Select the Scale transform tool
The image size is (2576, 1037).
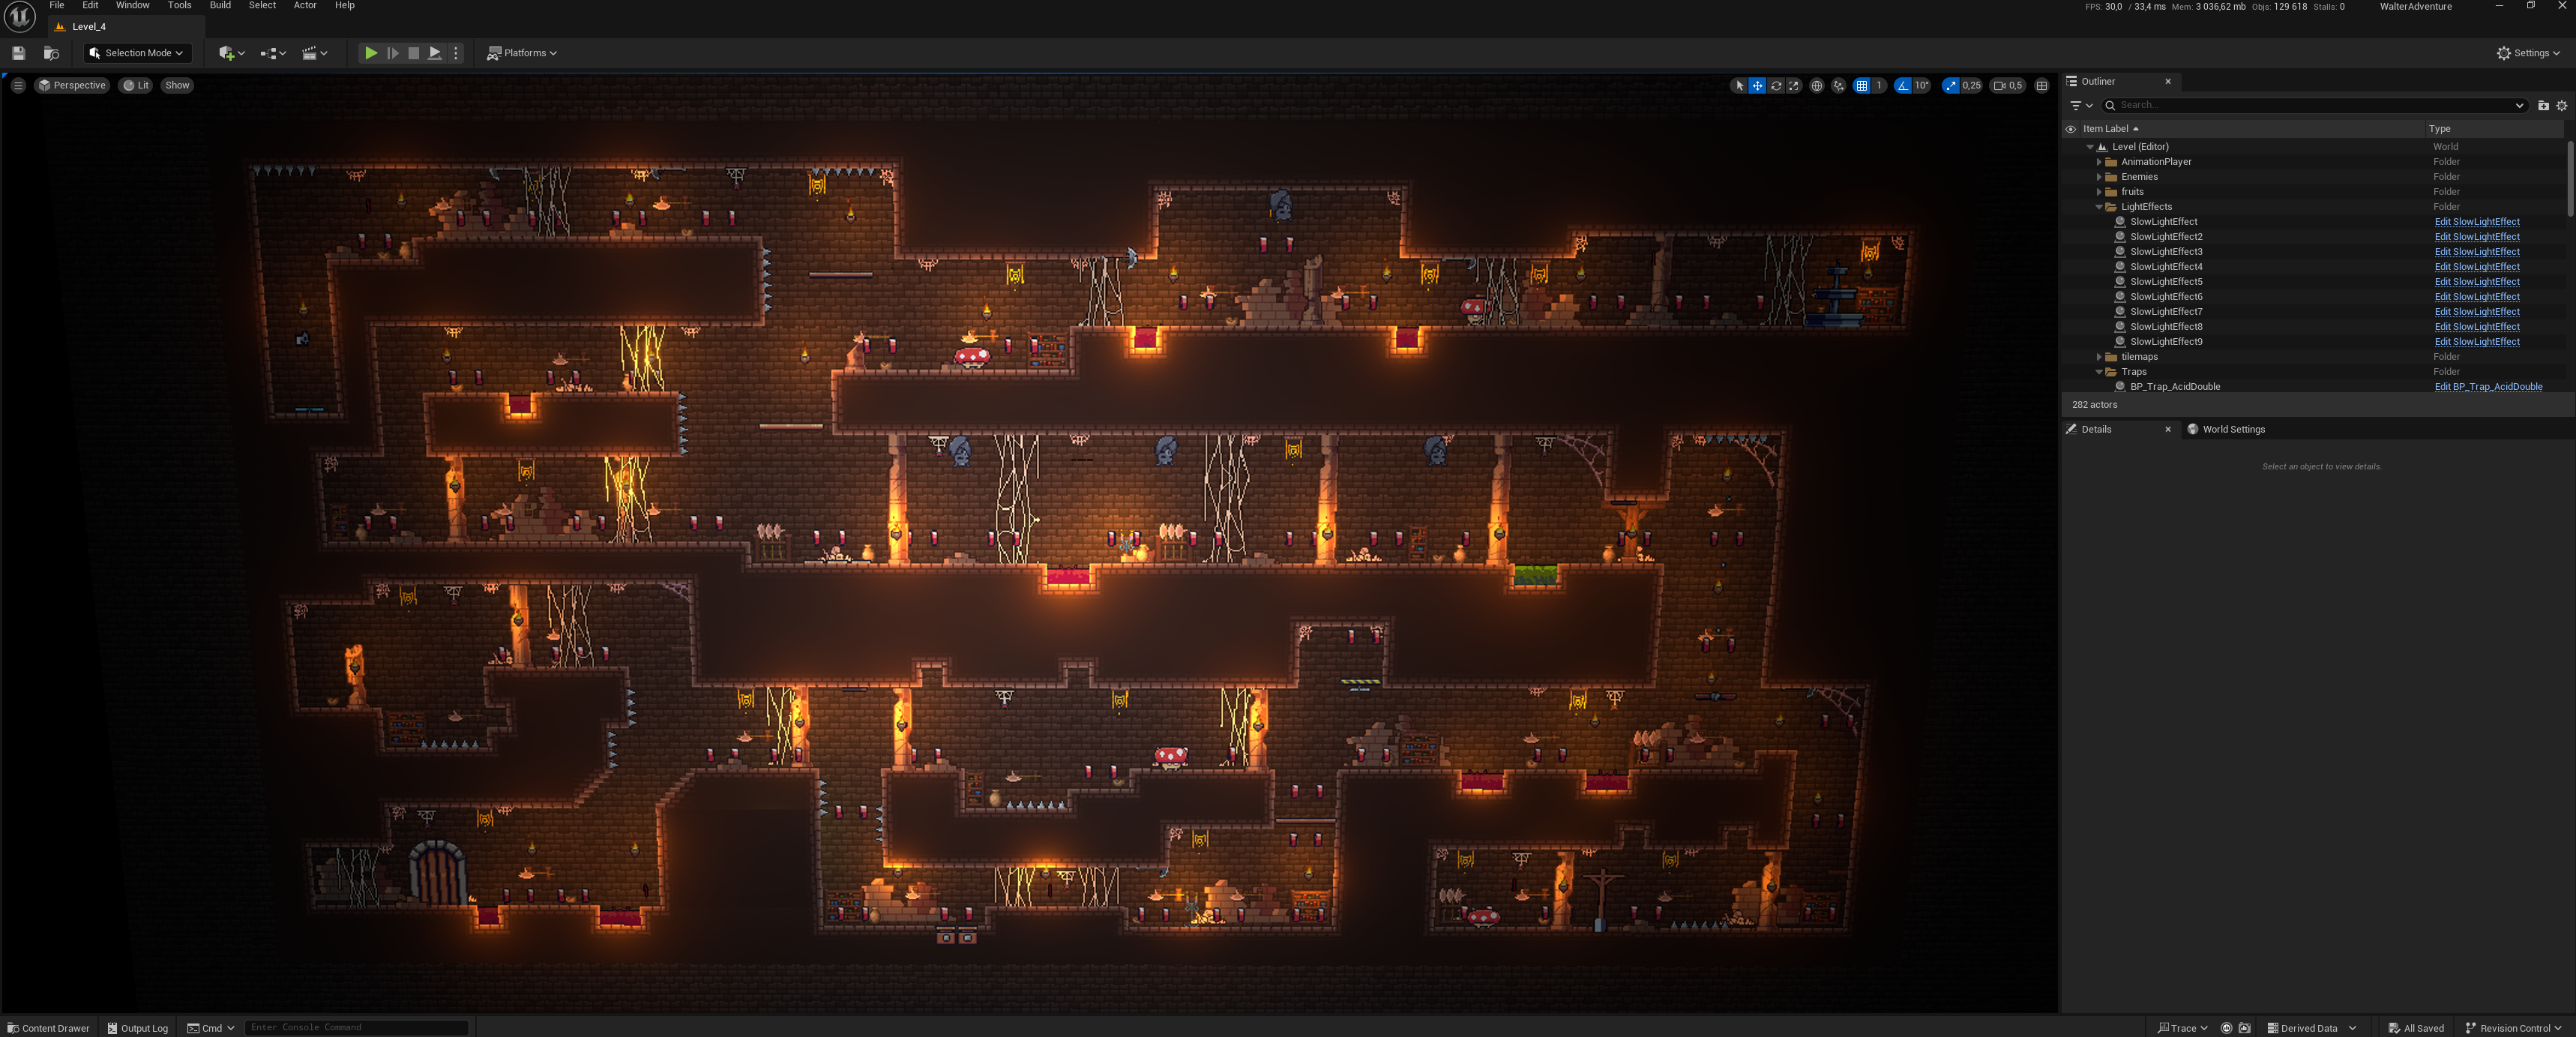tap(1794, 86)
